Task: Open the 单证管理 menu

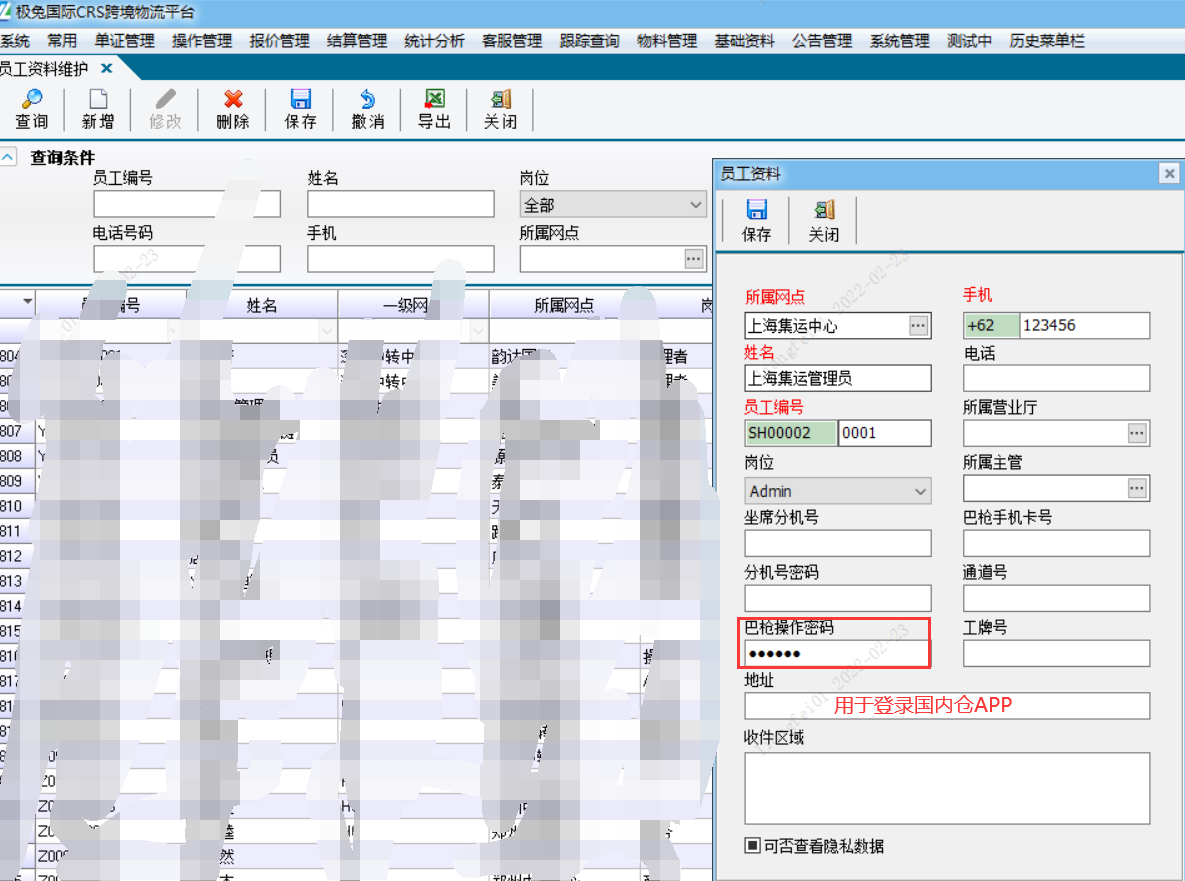Action: click(x=124, y=41)
